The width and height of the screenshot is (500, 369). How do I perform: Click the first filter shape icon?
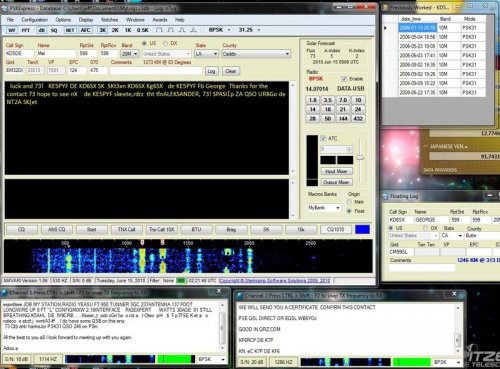tap(159, 30)
